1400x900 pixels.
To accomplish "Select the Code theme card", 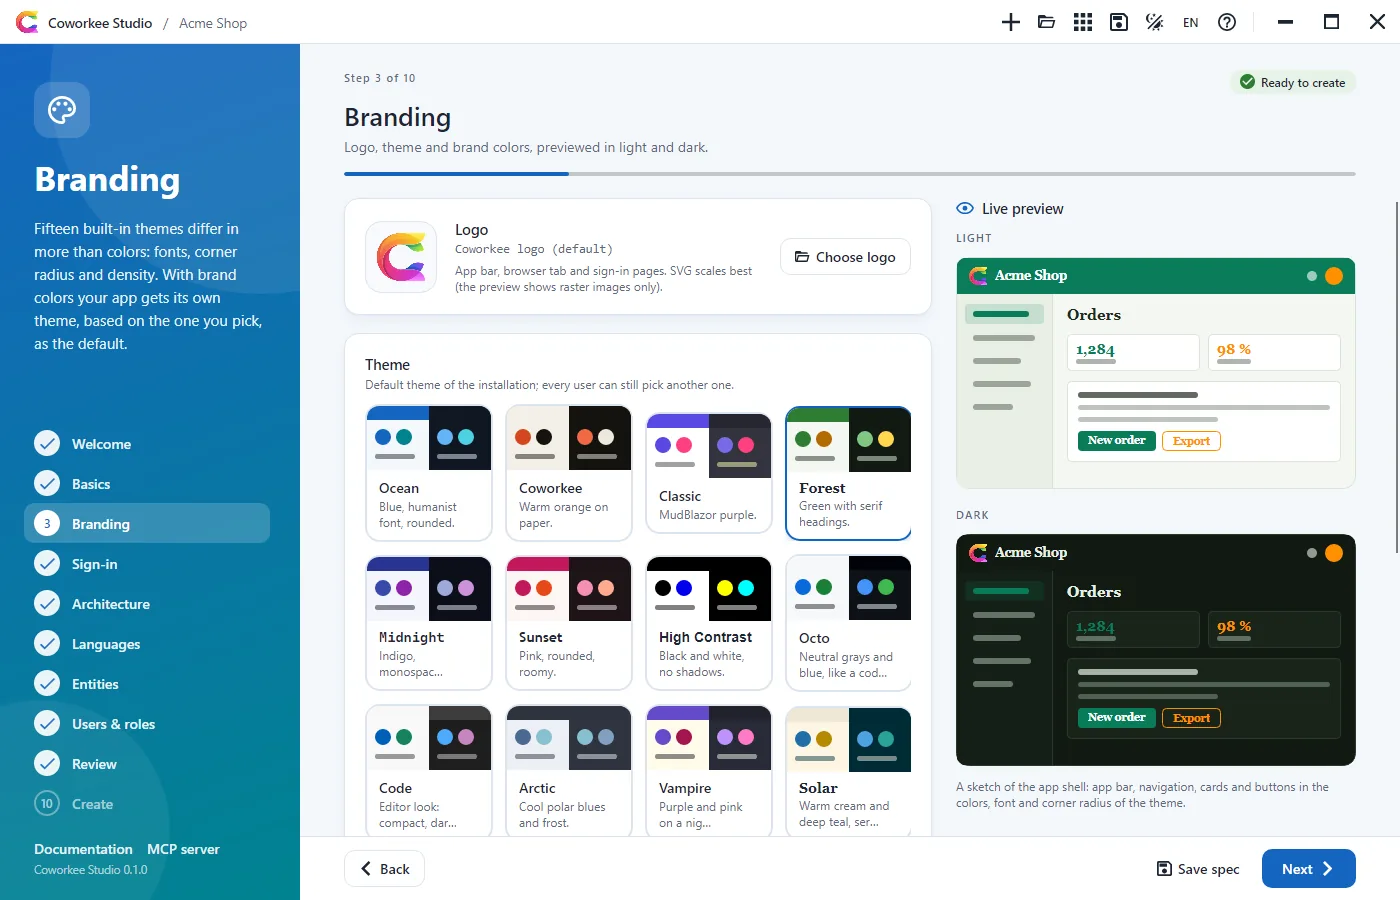I will coord(429,772).
